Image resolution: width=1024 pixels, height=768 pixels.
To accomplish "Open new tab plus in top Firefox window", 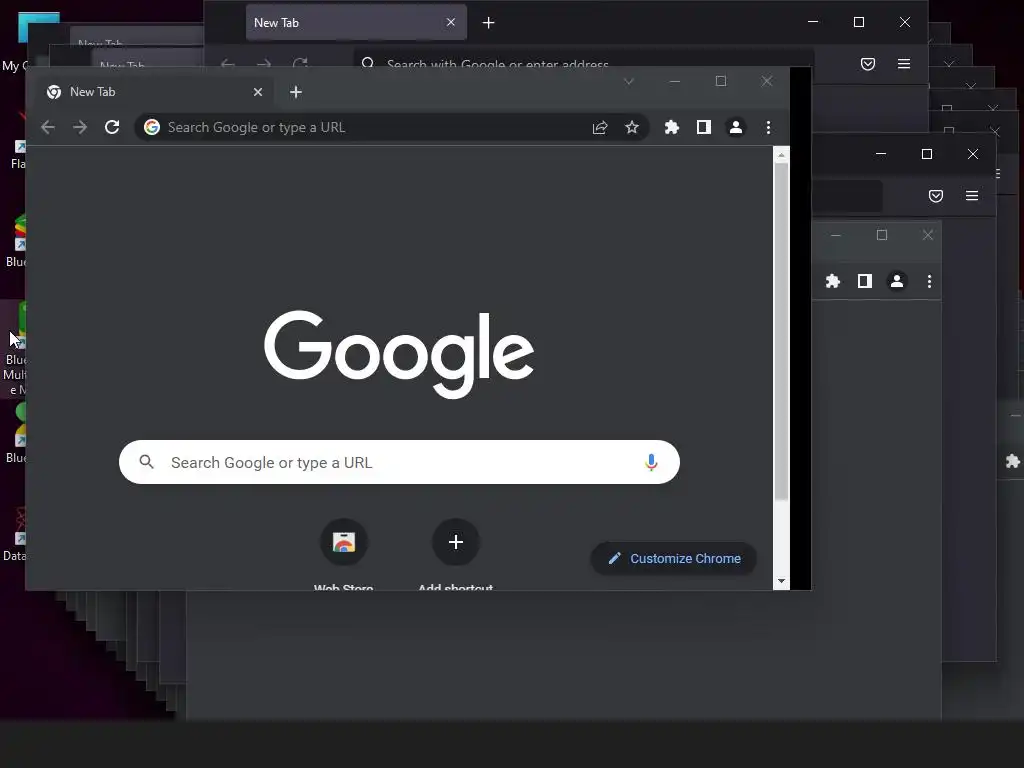I will coord(488,23).
